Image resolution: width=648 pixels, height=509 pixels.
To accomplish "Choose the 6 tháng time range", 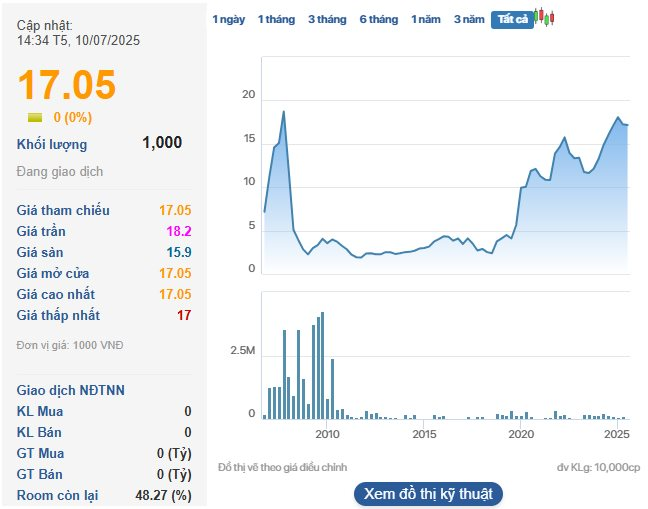I will (378, 20).
